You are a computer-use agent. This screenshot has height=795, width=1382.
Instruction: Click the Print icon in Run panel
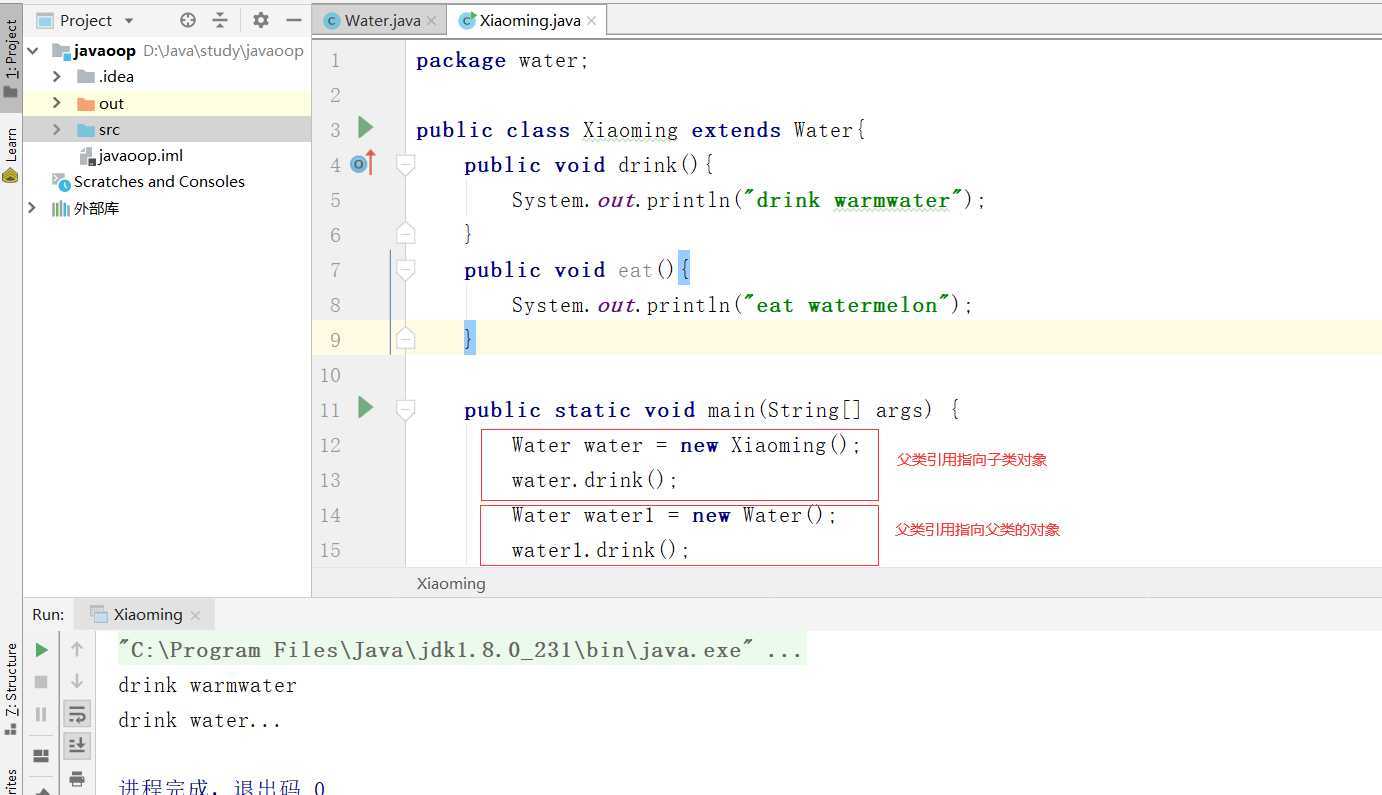pos(77,778)
